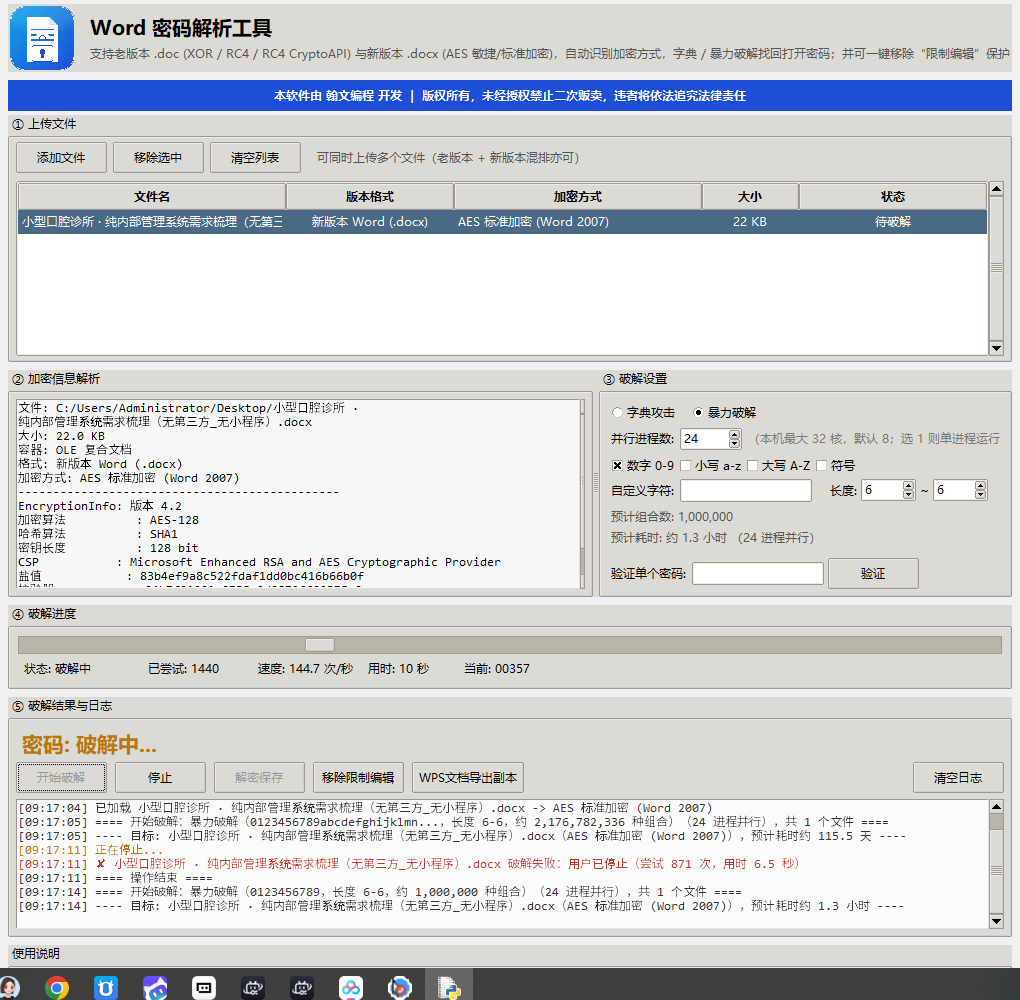
Task: Click the 当前: 00357 status text
Action: tap(496, 668)
